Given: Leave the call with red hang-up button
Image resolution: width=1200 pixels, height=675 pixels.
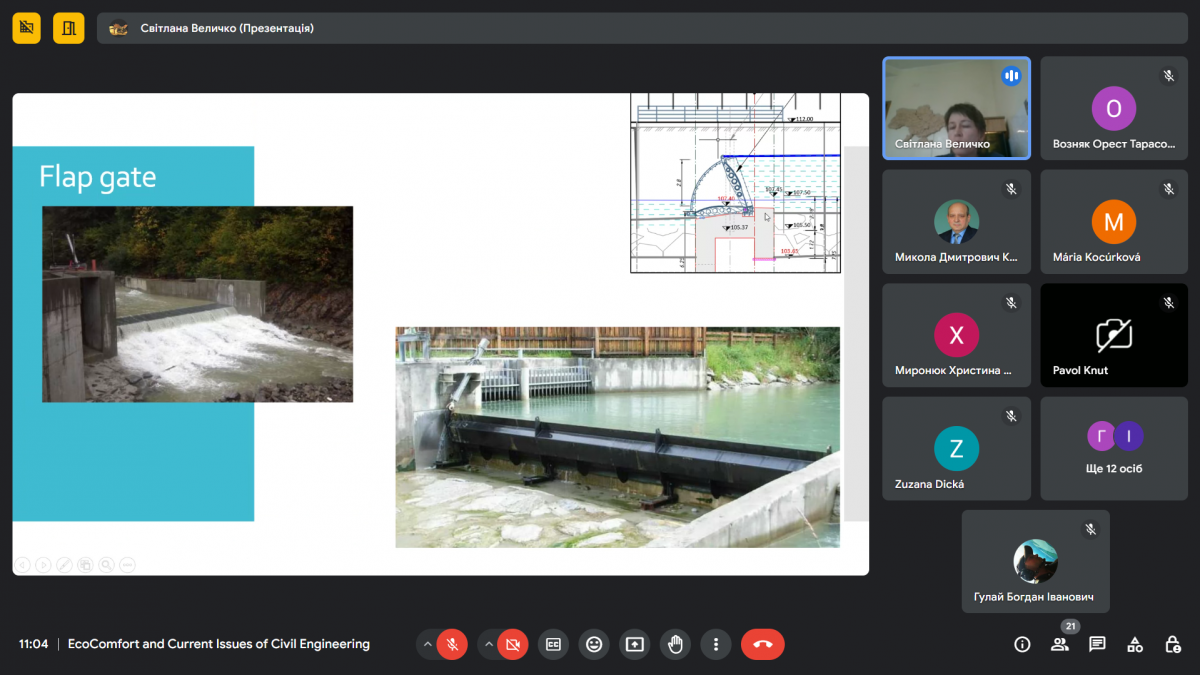Looking at the screenshot, I should pyautogui.click(x=763, y=645).
